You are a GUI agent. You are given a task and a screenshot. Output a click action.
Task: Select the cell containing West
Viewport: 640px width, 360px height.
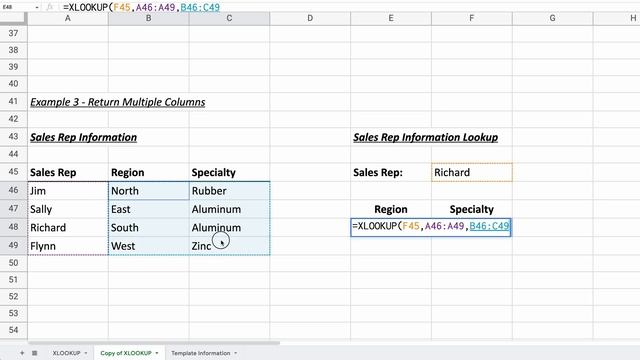pyautogui.click(x=149, y=246)
